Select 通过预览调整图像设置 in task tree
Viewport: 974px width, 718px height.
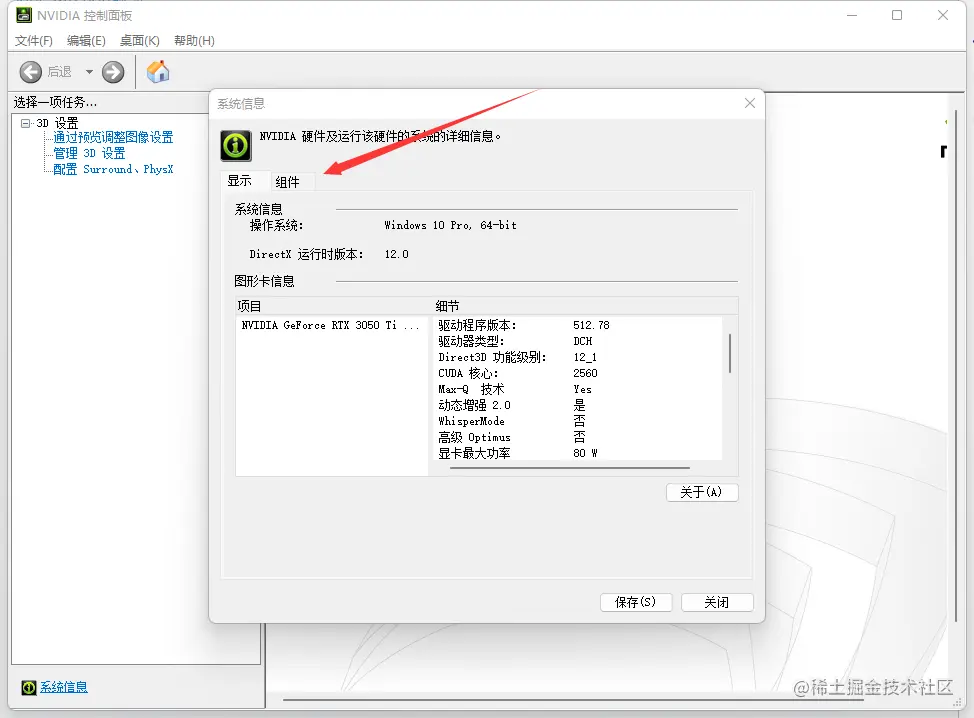click(x=113, y=137)
